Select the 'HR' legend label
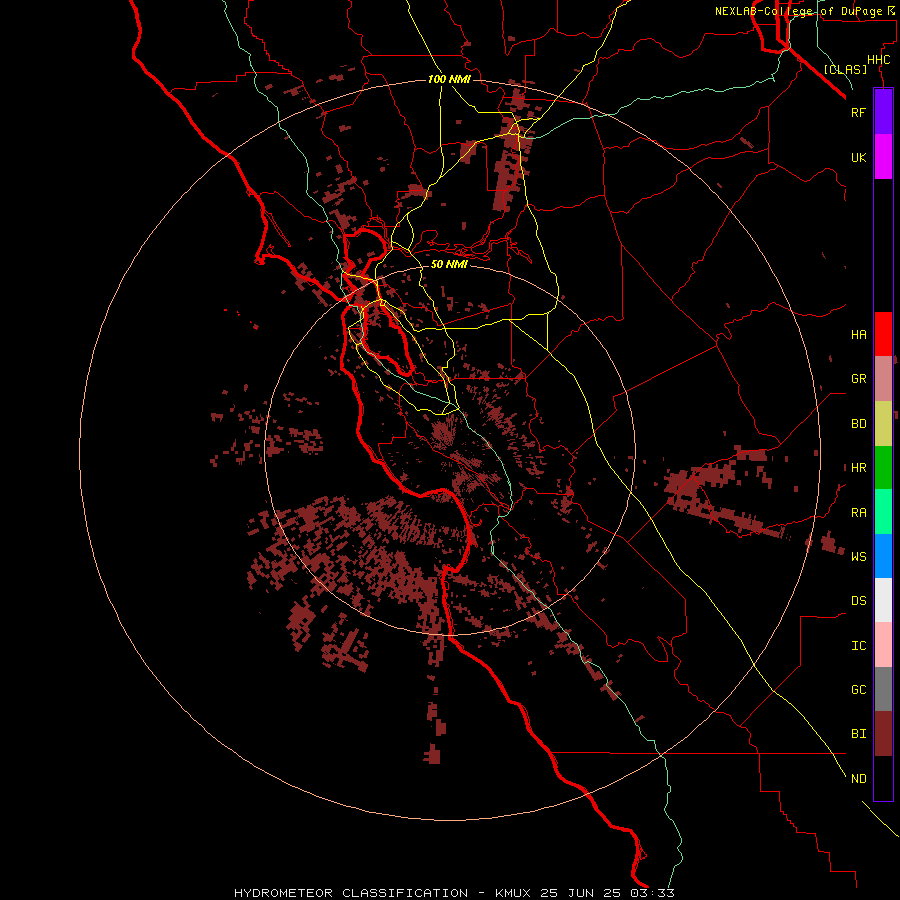The width and height of the screenshot is (900, 900). 858,468
